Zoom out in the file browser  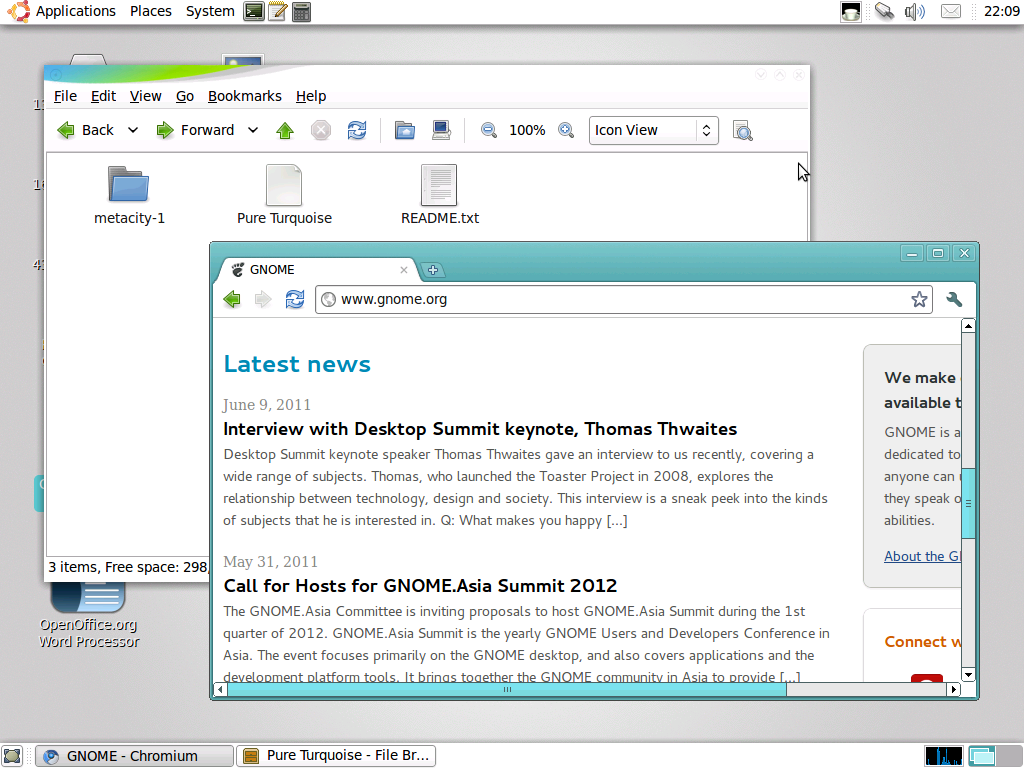488,130
